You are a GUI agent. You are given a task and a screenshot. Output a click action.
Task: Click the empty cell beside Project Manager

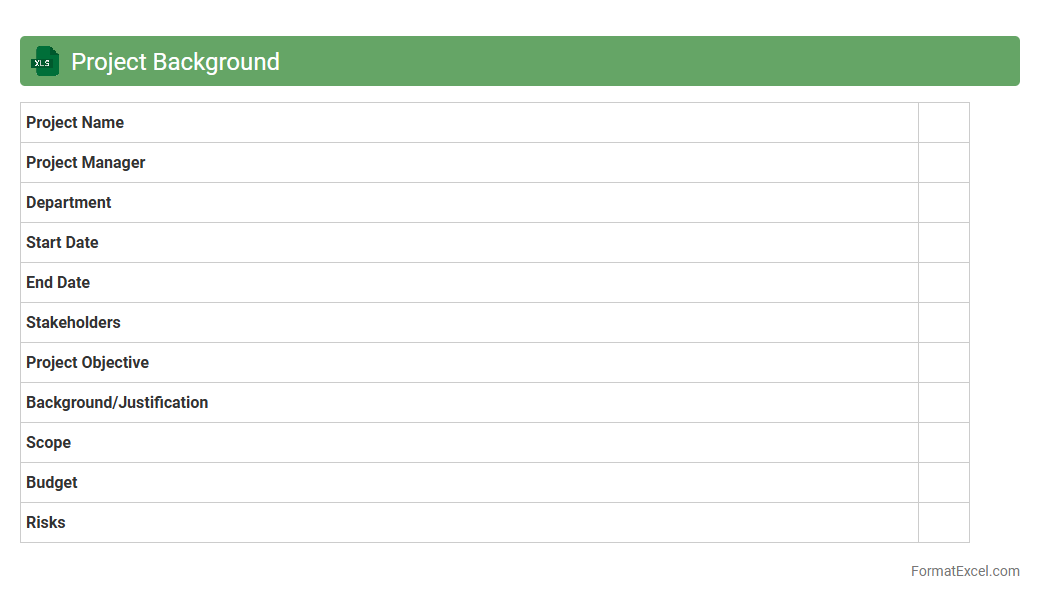click(943, 163)
